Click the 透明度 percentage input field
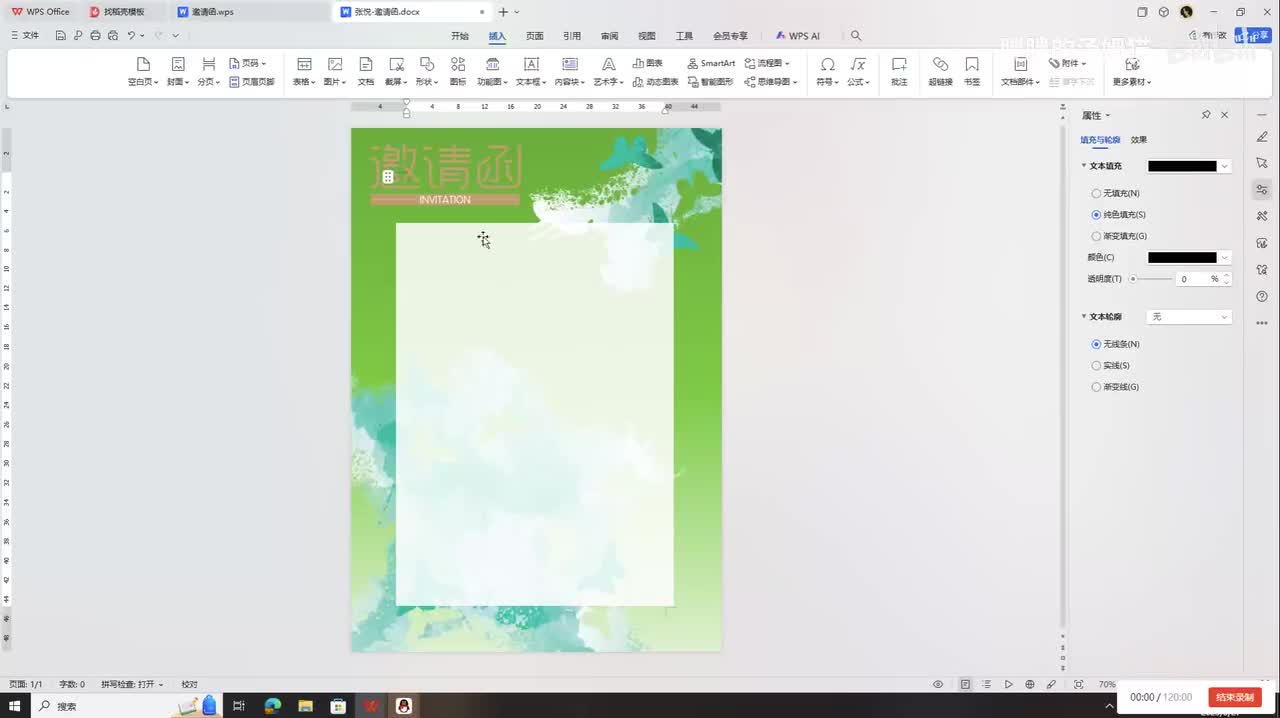The width and height of the screenshot is (1280, 718). click(1195, 279)
